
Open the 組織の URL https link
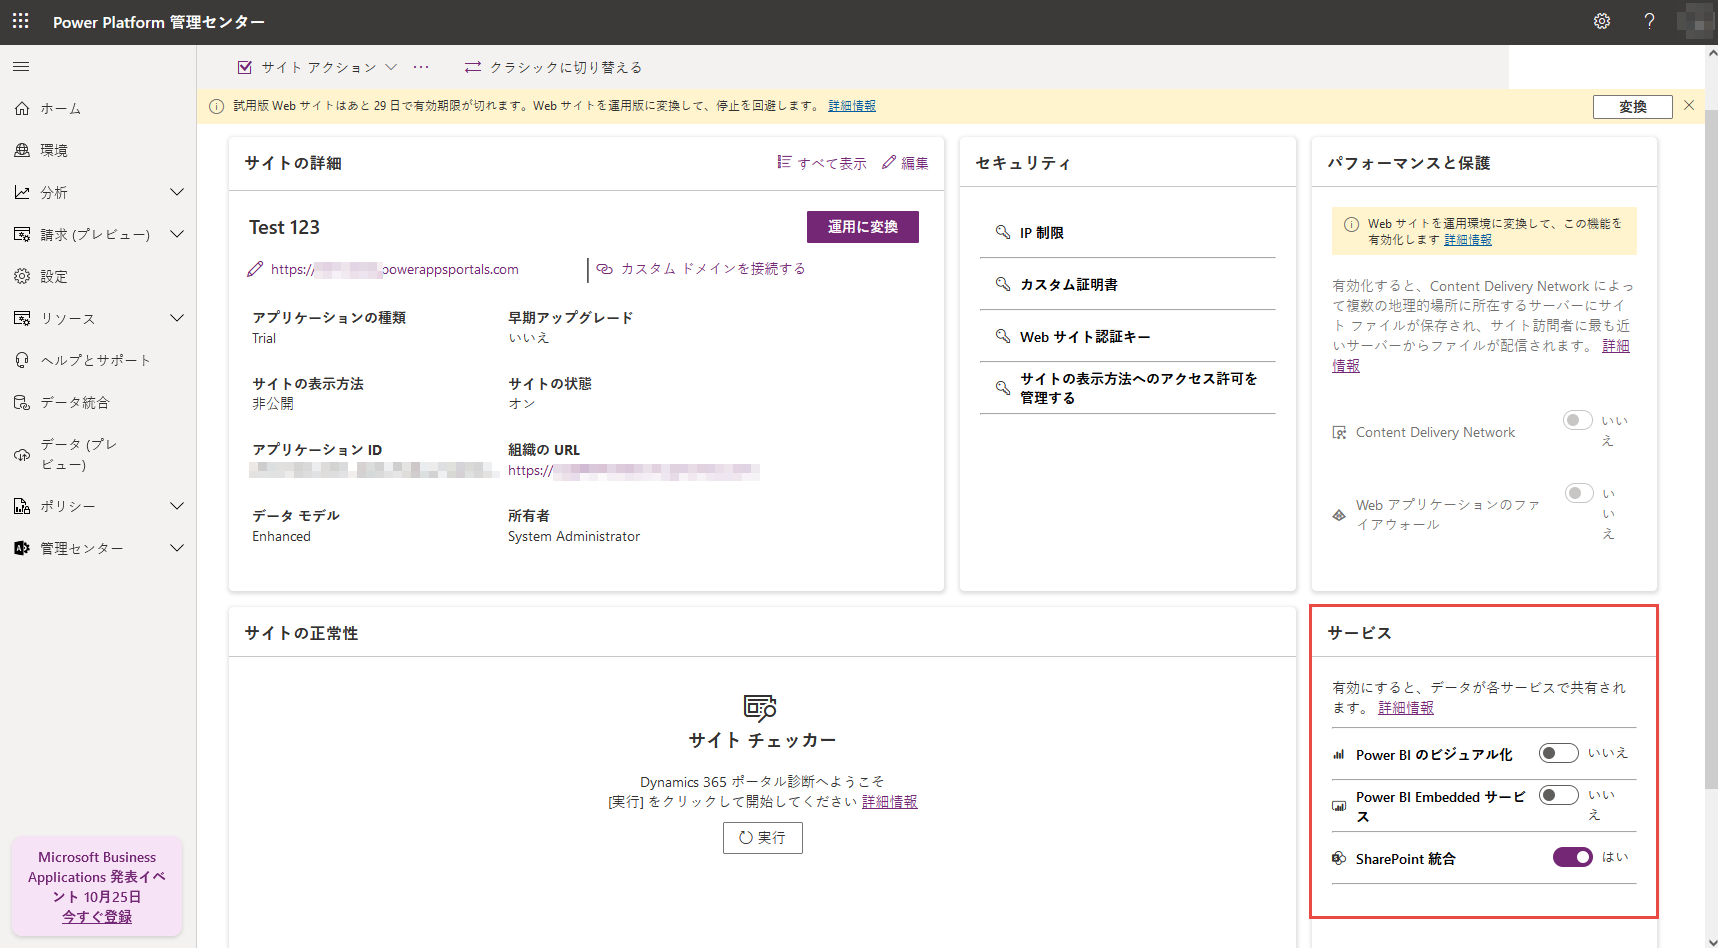(x=633, y=471)
